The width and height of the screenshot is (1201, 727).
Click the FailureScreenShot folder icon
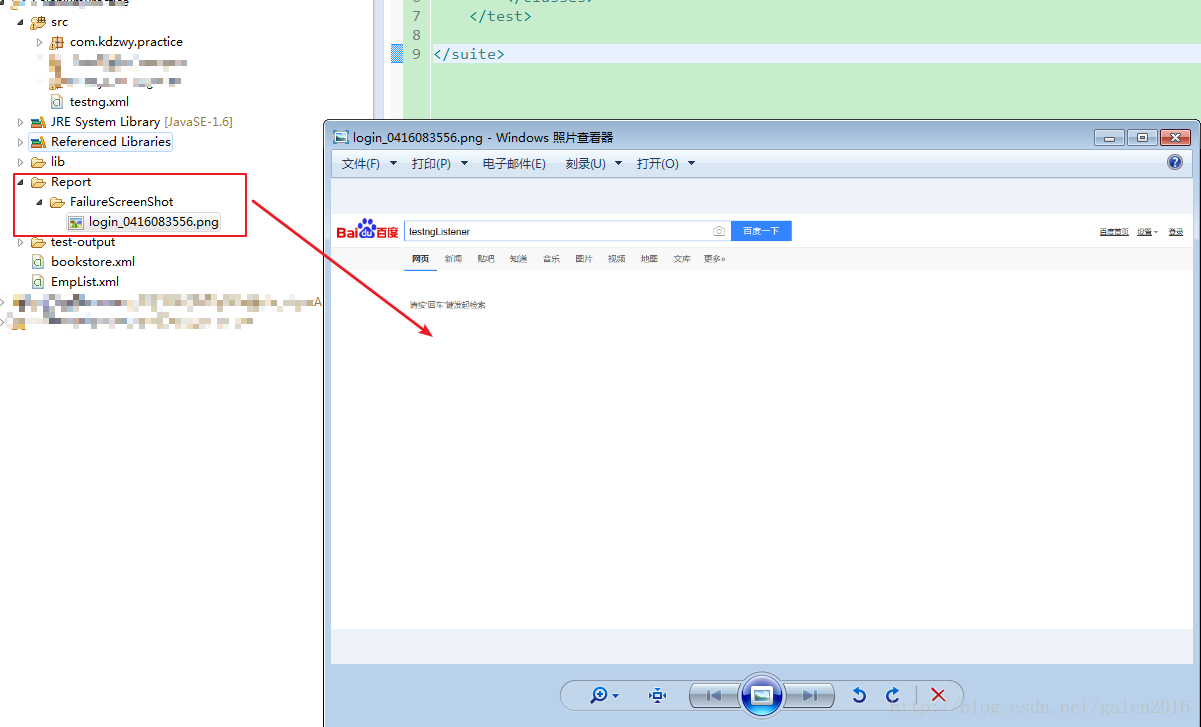[x=57, y=202]
